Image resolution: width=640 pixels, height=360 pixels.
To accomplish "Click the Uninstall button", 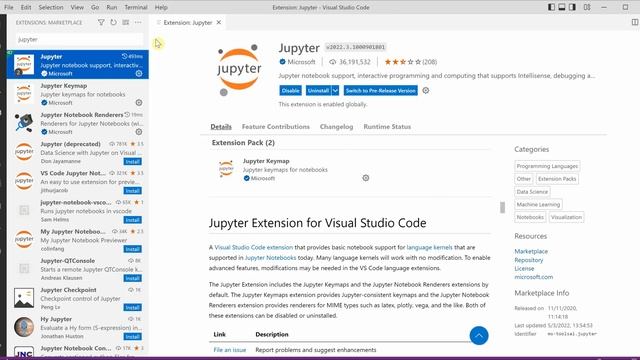I will (x=318, y=91).
